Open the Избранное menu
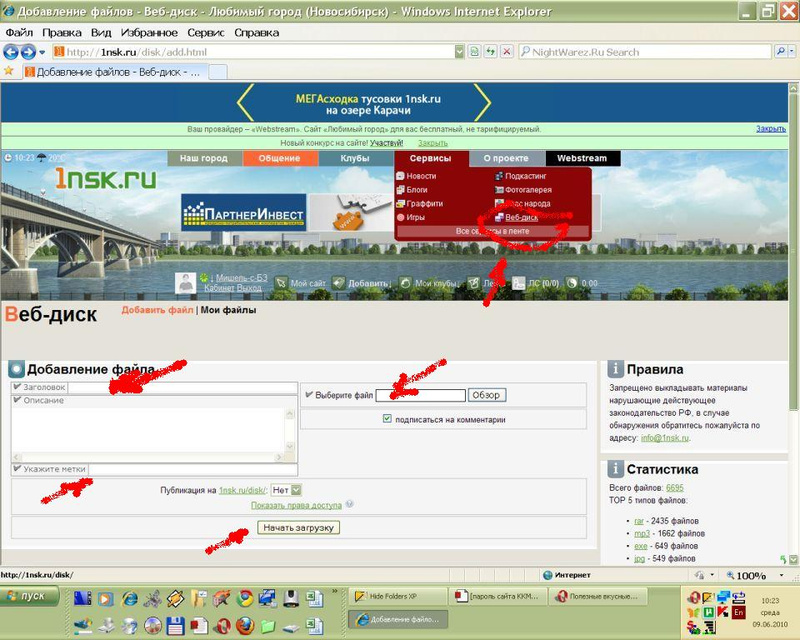Image resolution: width=800 pixels, height=640 pixels. coord(149,33)
